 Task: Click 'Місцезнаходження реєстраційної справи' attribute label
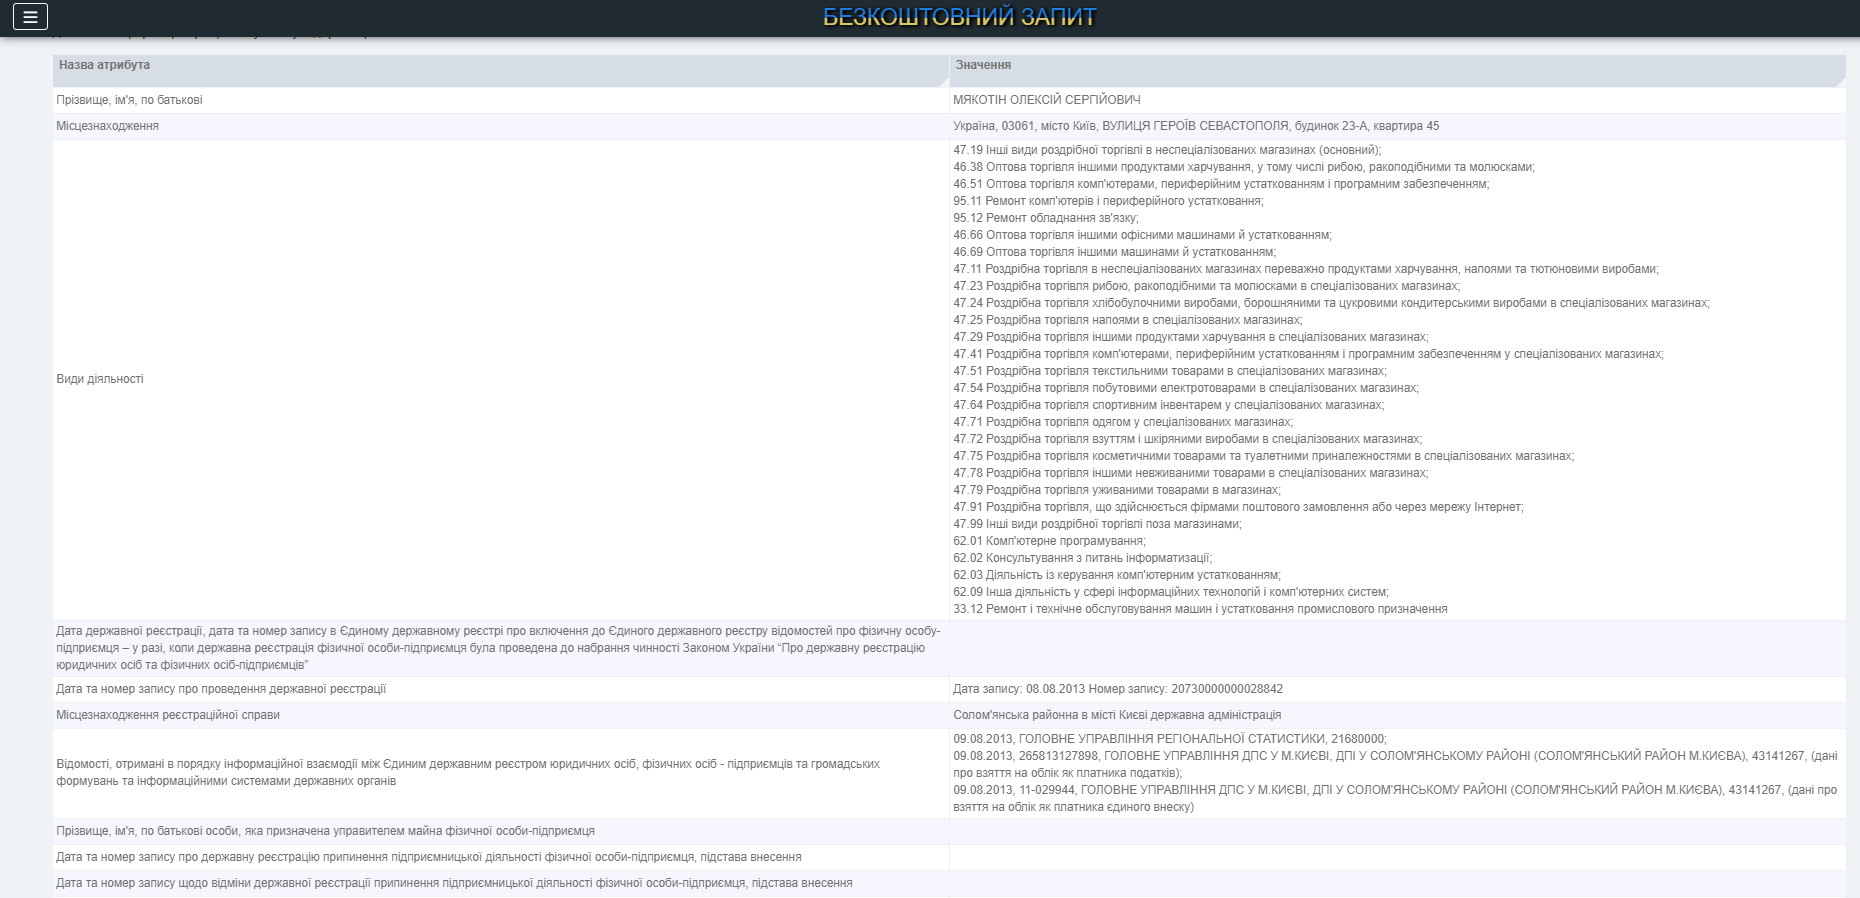click(168, 715)
